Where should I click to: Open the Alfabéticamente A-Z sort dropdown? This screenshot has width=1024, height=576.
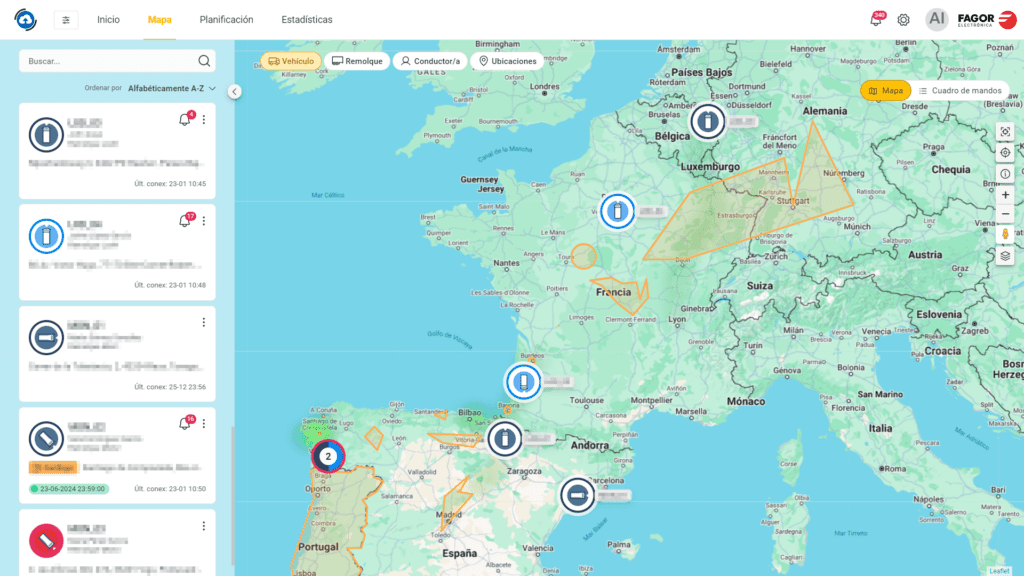171,88
